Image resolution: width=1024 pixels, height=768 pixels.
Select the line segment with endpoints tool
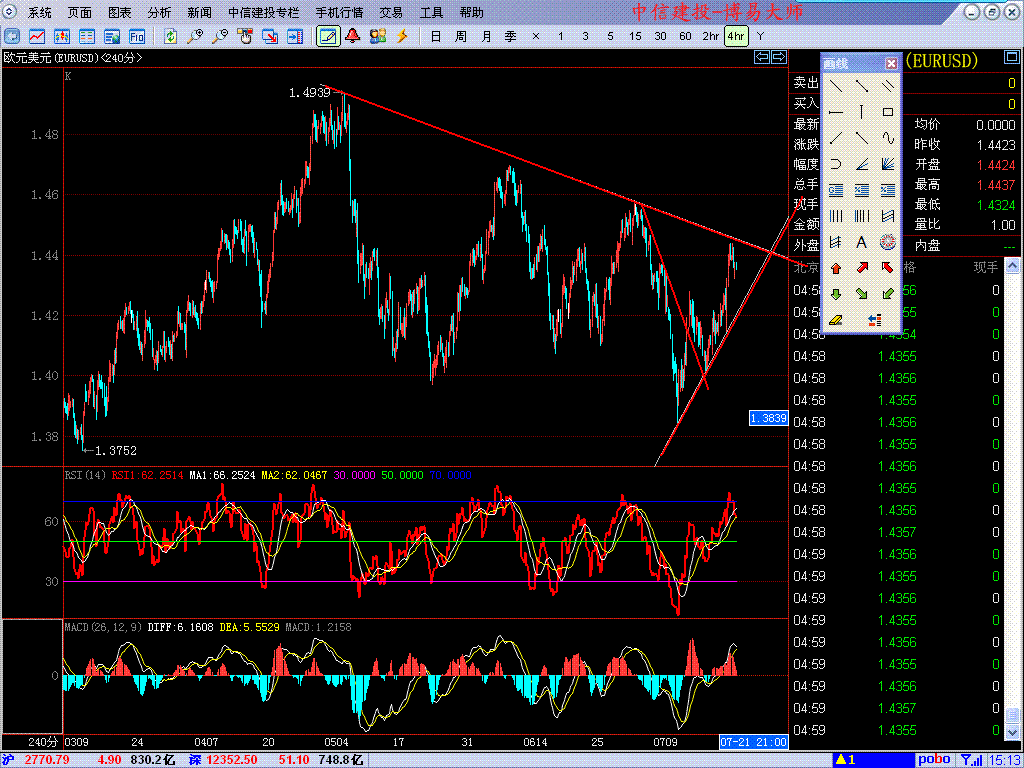[861, 86]
